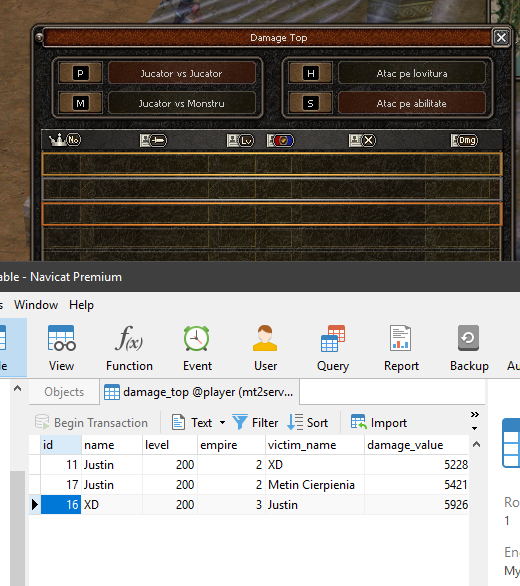The image size is (520, 586).
Task: Switch to the Objects tab
Action: (64, 392)
